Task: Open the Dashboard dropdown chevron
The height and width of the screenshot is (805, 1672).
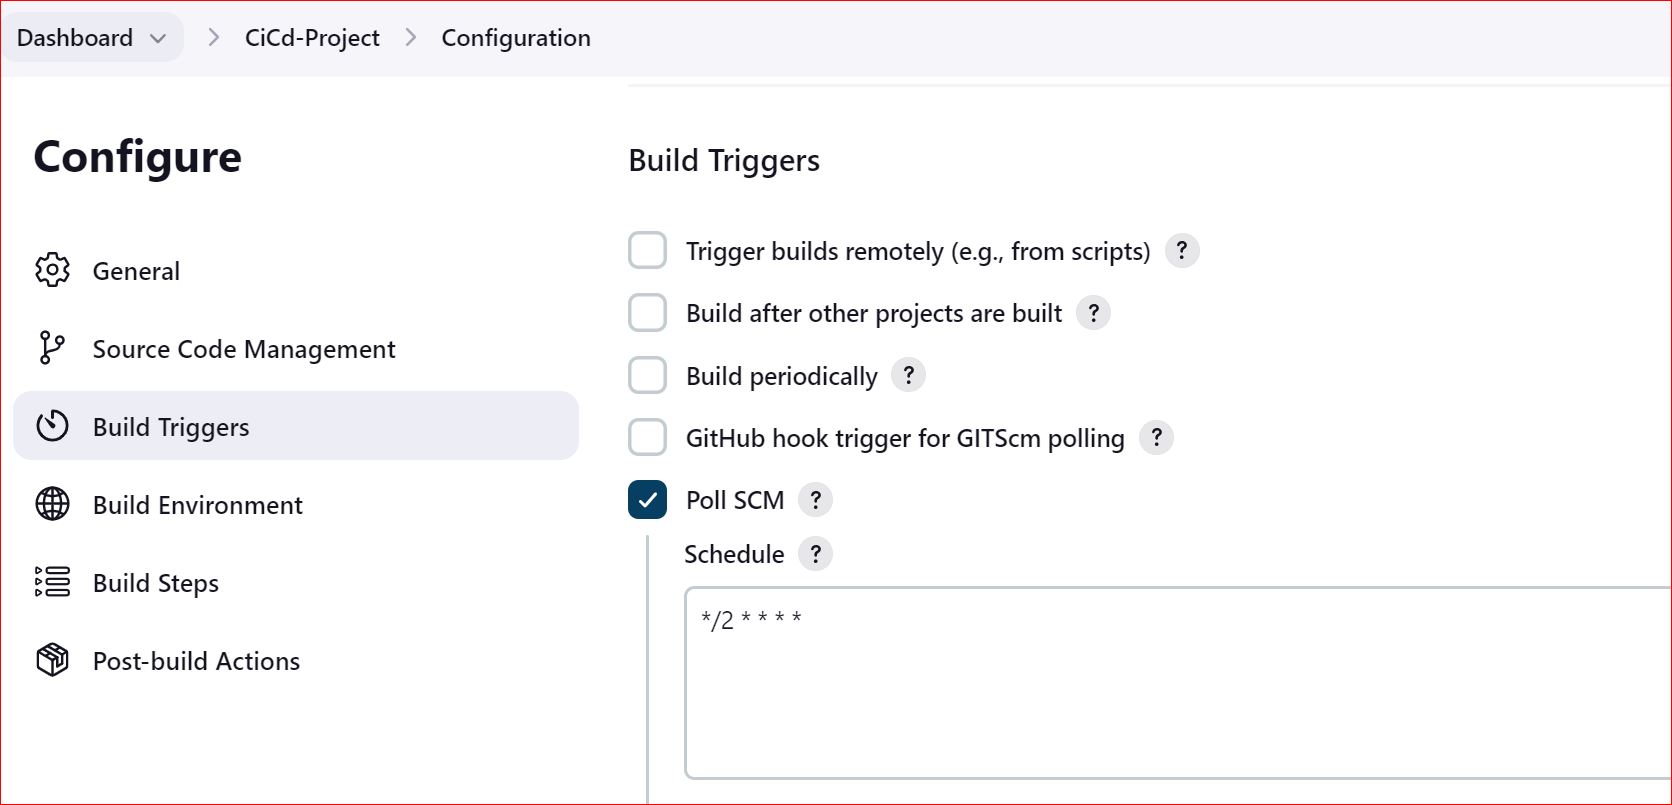Action: click(x=159, y=37)
